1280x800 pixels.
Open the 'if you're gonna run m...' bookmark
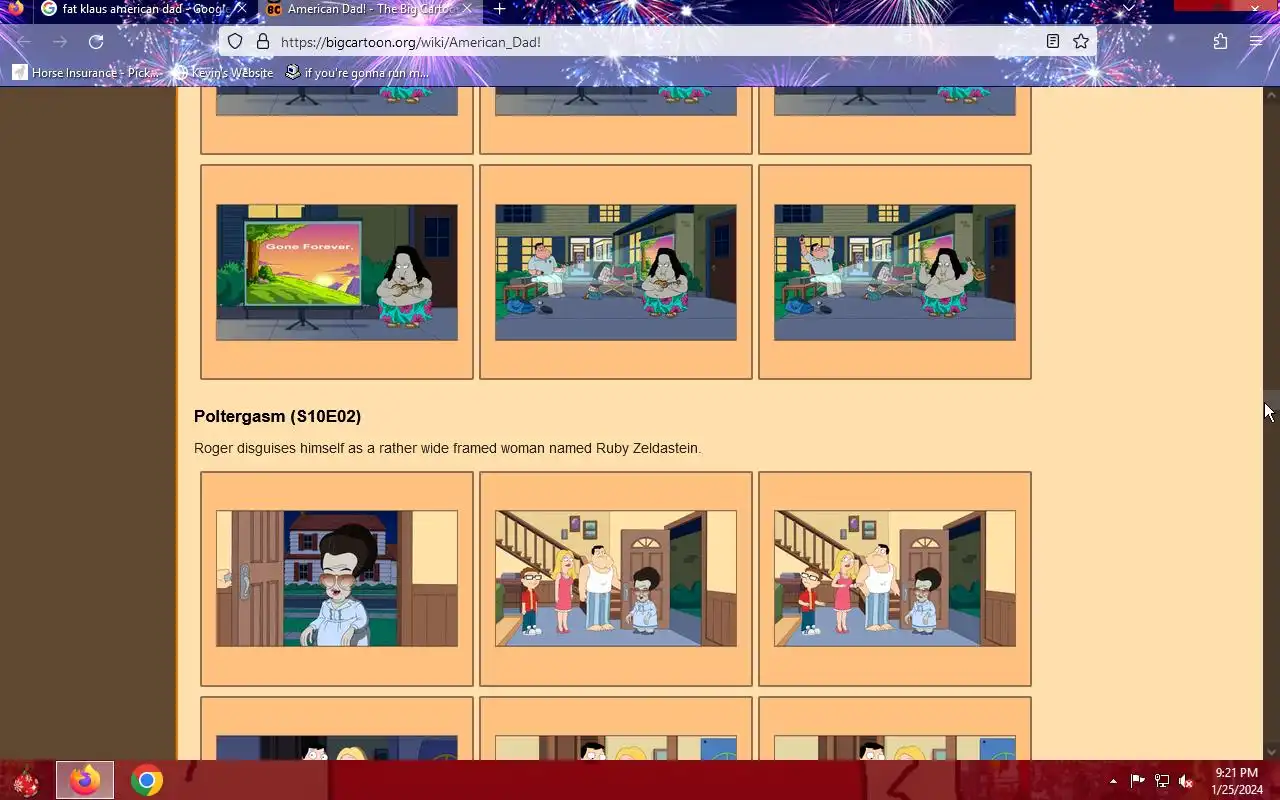tap(357, 73)
